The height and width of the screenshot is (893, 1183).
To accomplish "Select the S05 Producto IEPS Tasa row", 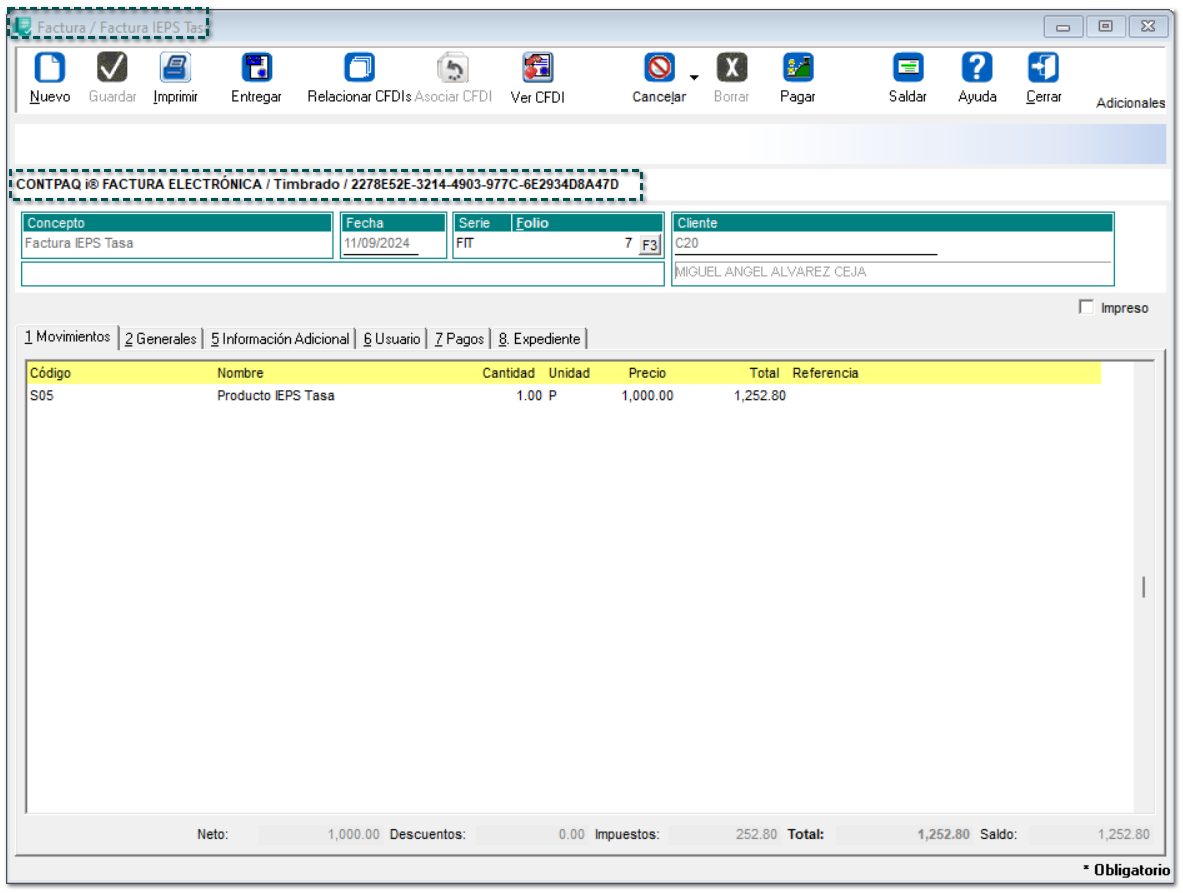I will 275,396.
